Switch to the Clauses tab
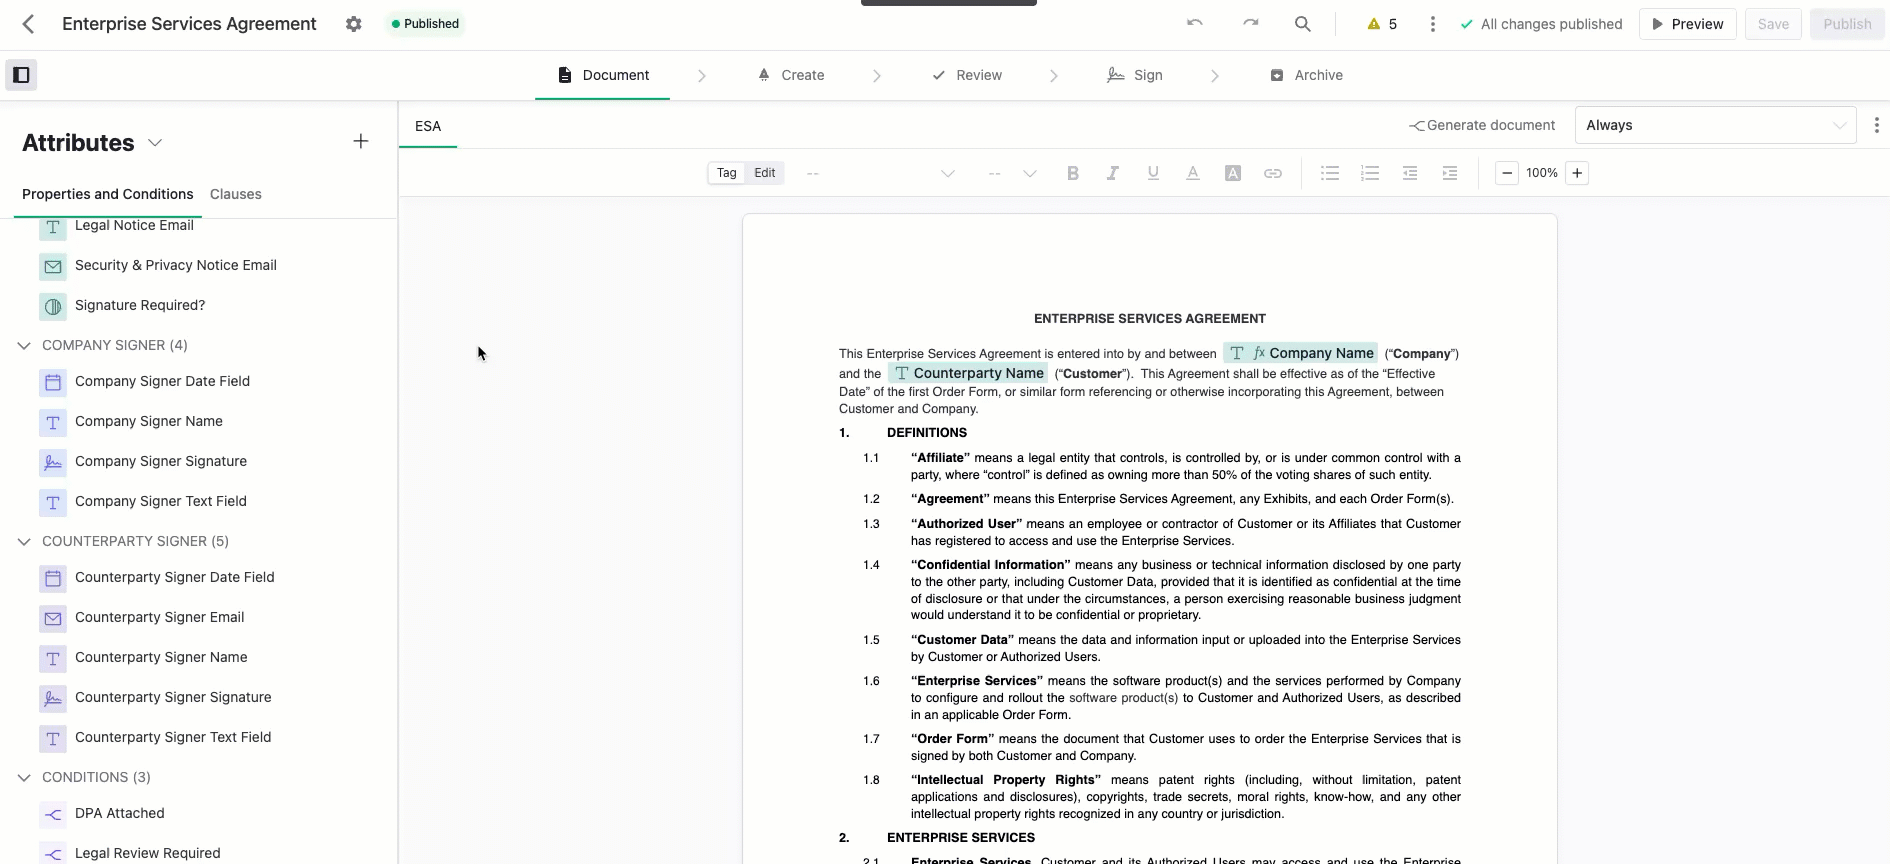The width and height of the screenshot is (1890, 864). point(235,194)
